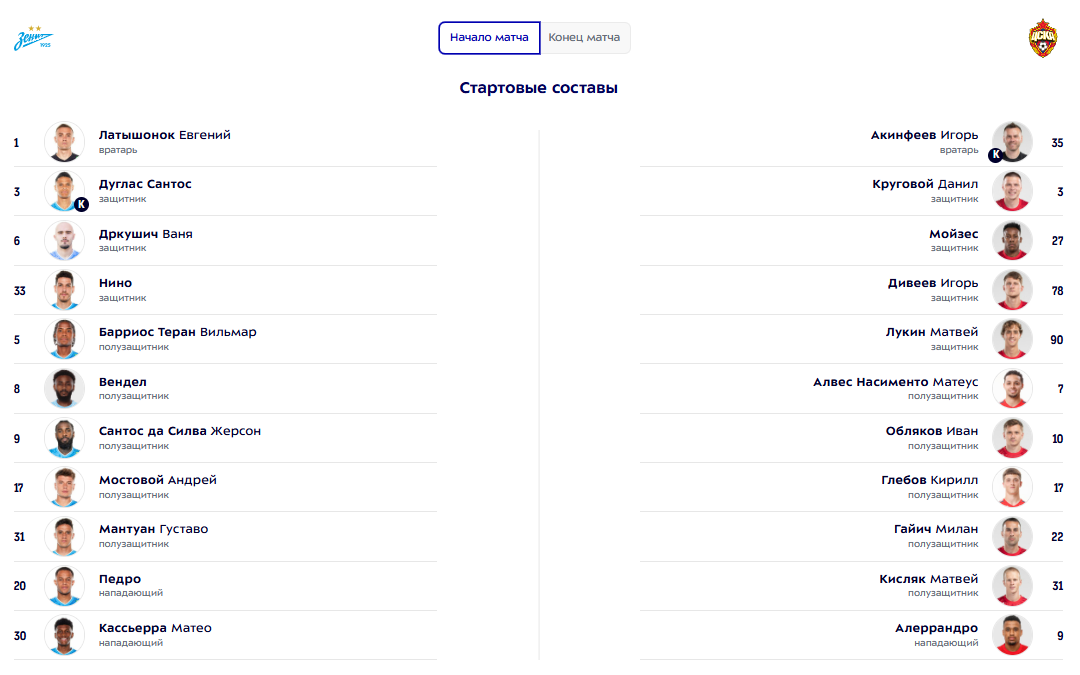Open Вендел player photo
This screenshot has height=675, width=1080.
tap(65, 389)
